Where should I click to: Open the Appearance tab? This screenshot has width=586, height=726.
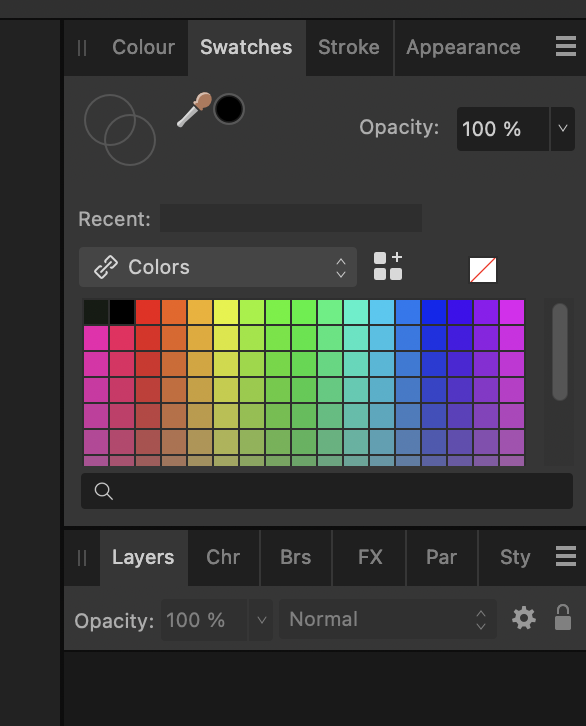pyautogui.click(x=463, y=47)
